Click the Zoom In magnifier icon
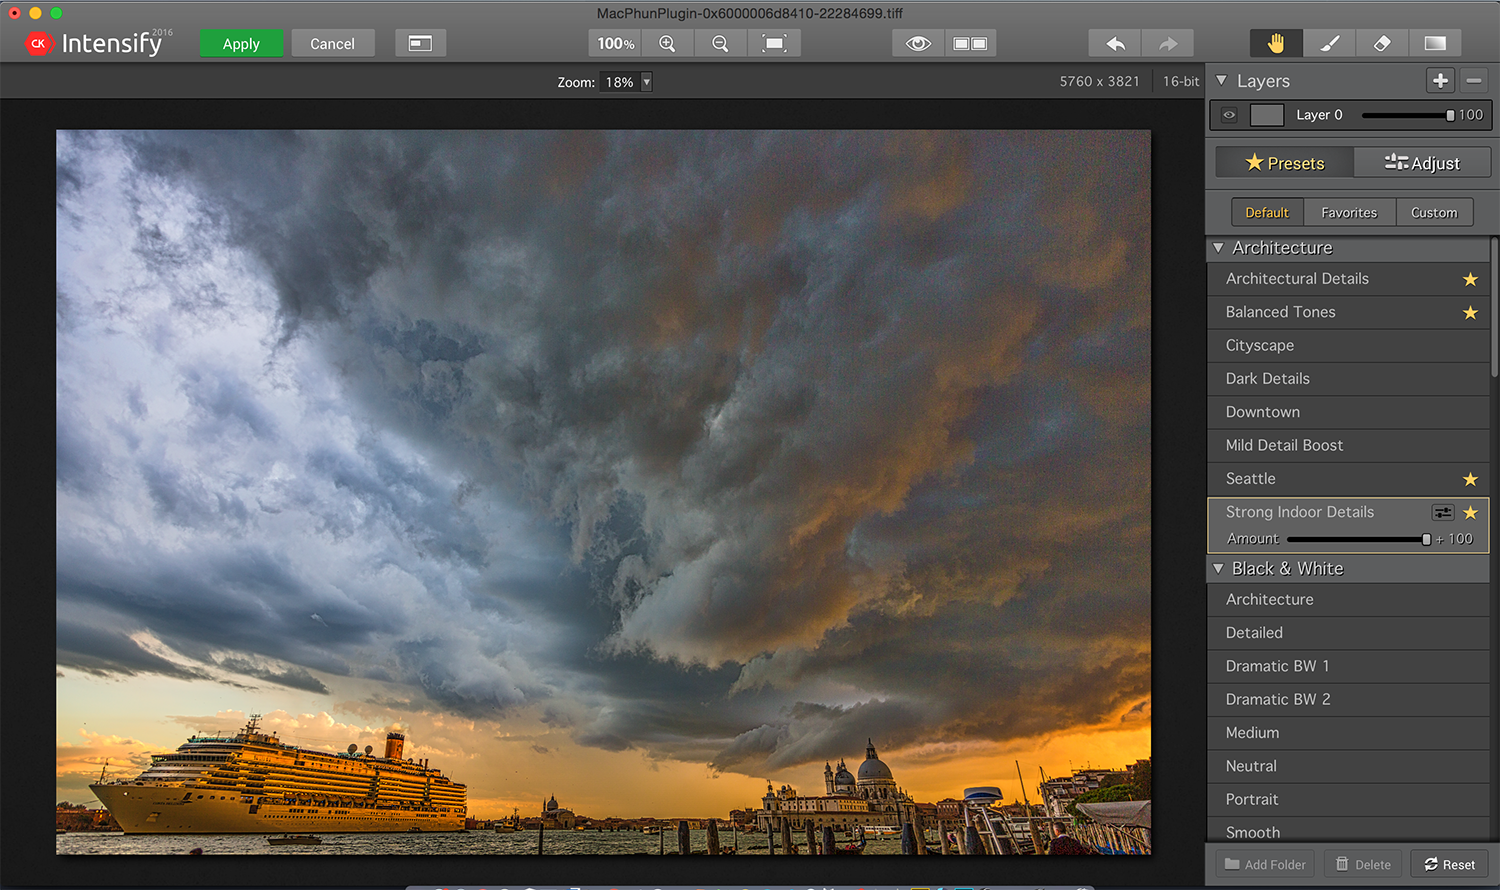The height and width of the screenshot is (890, 1500). click(x=667, y=43)
